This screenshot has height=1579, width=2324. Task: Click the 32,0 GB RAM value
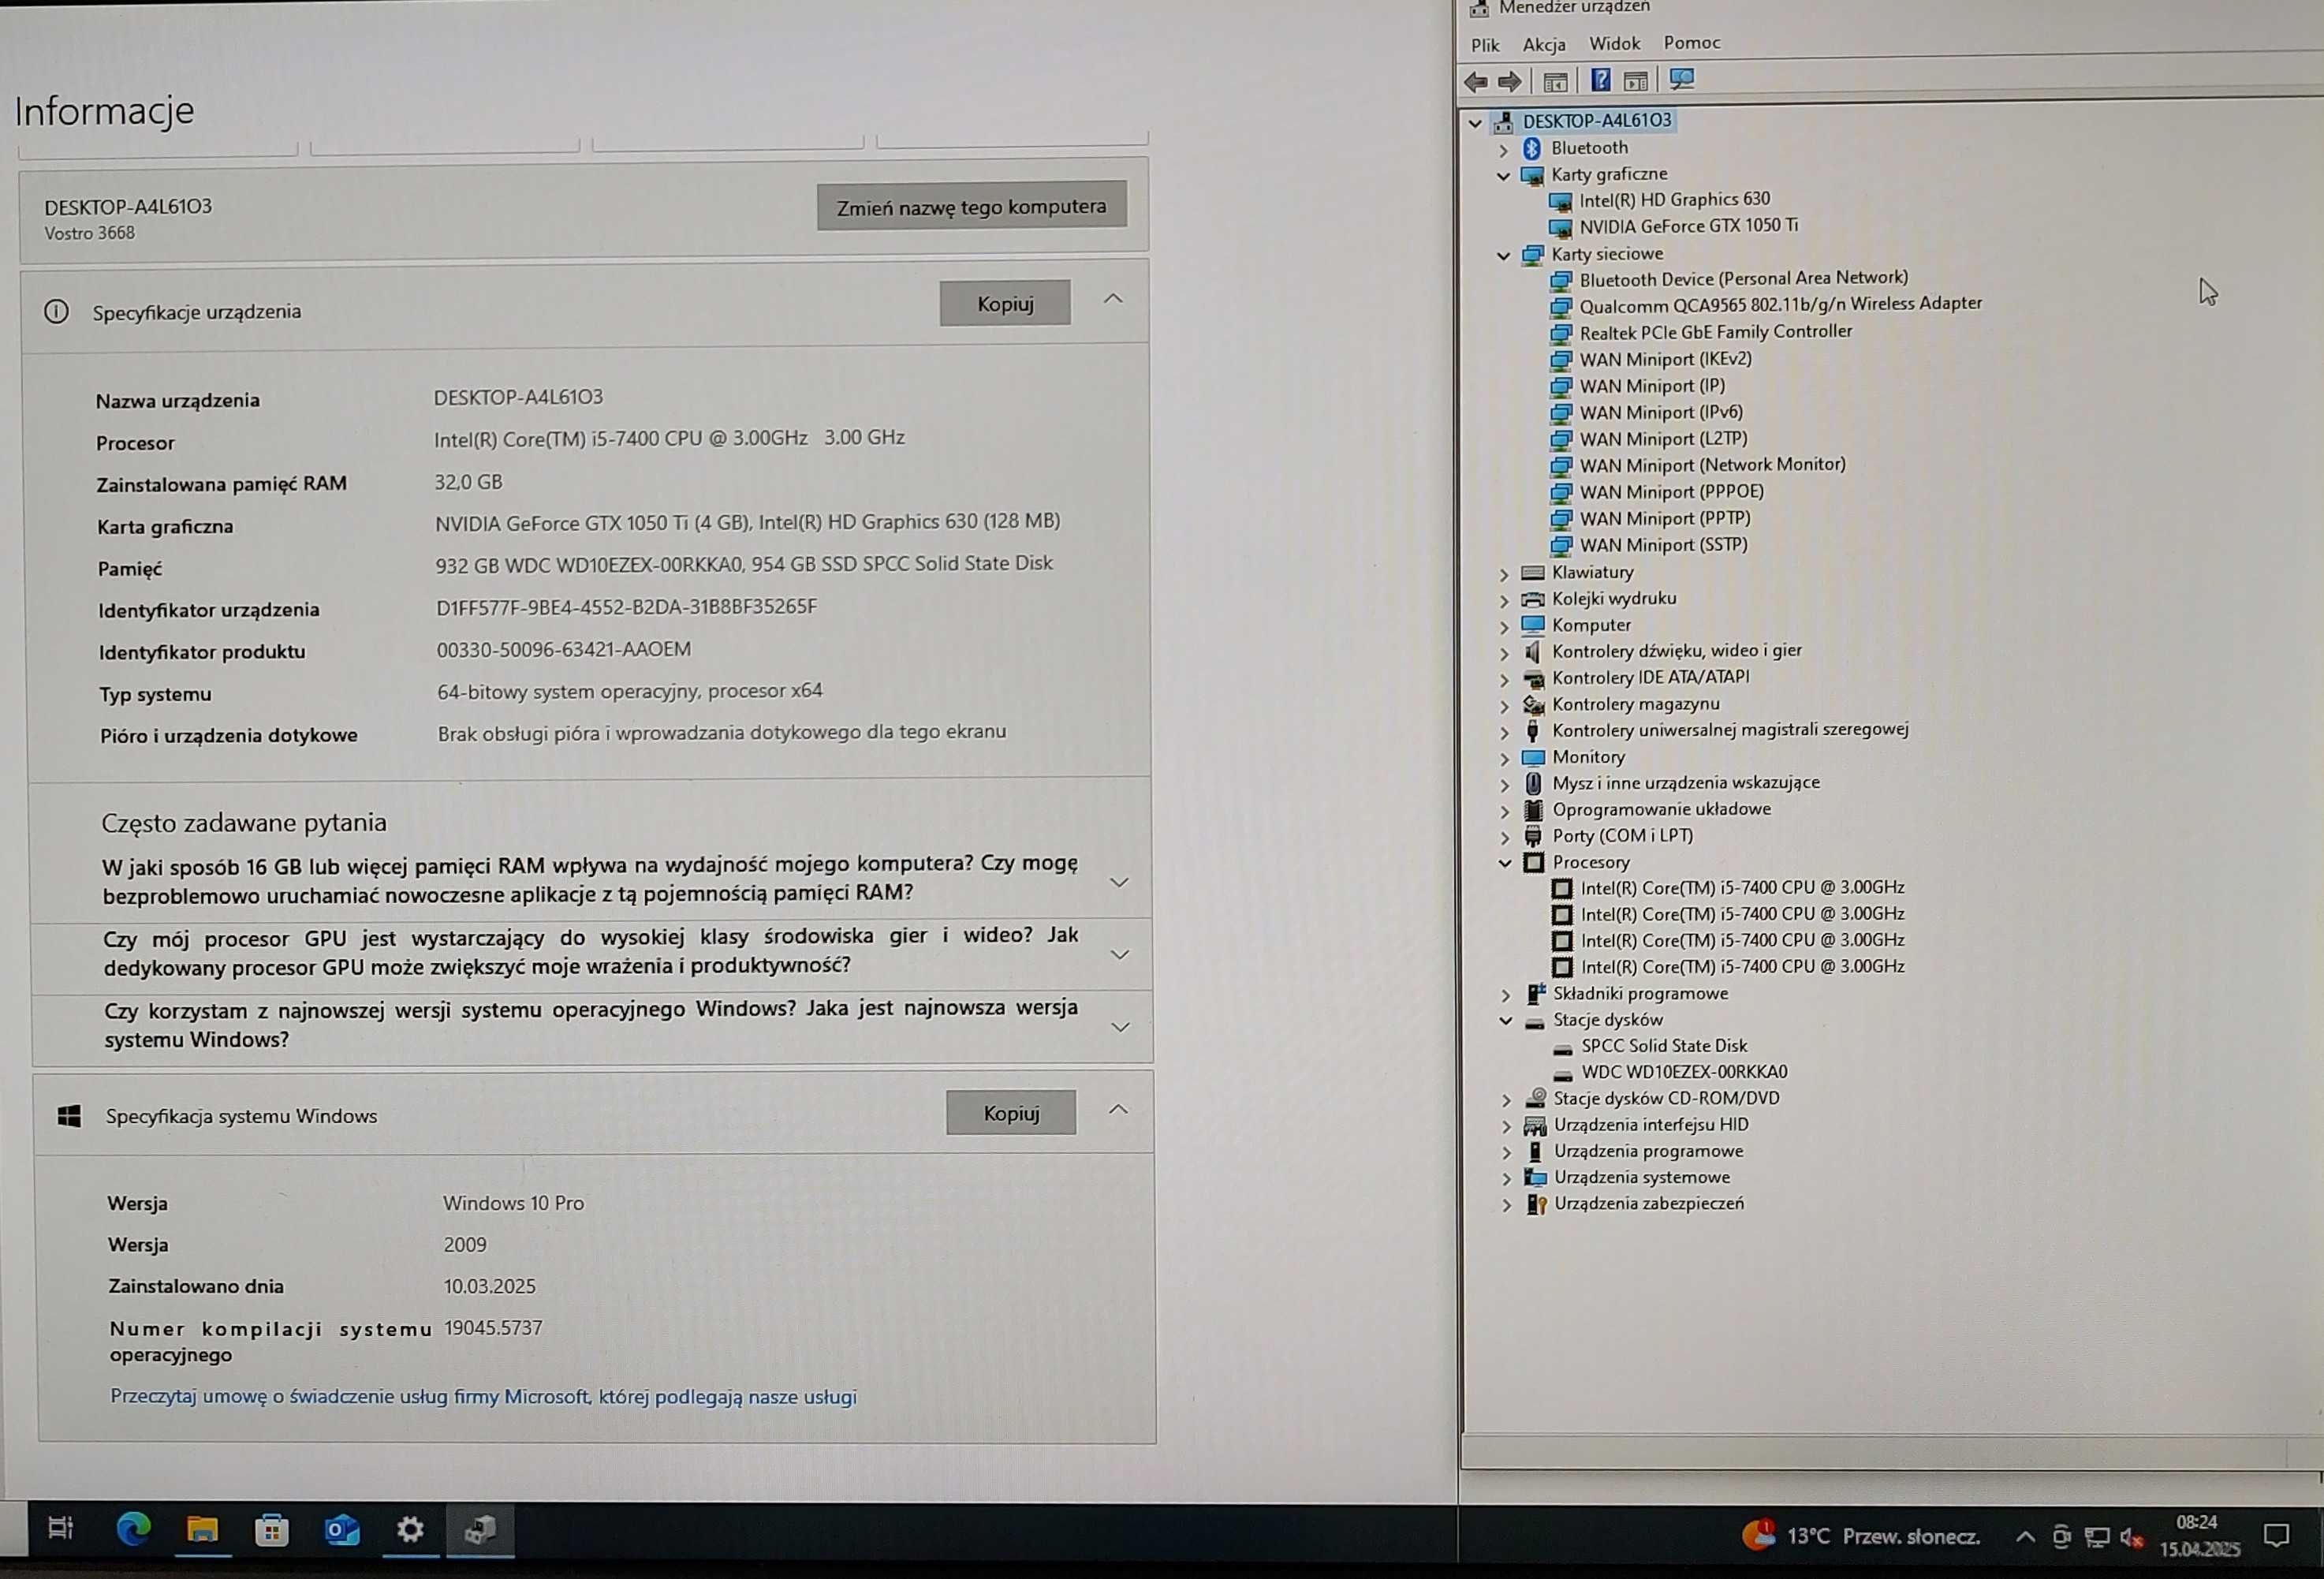tap(468, 482)
